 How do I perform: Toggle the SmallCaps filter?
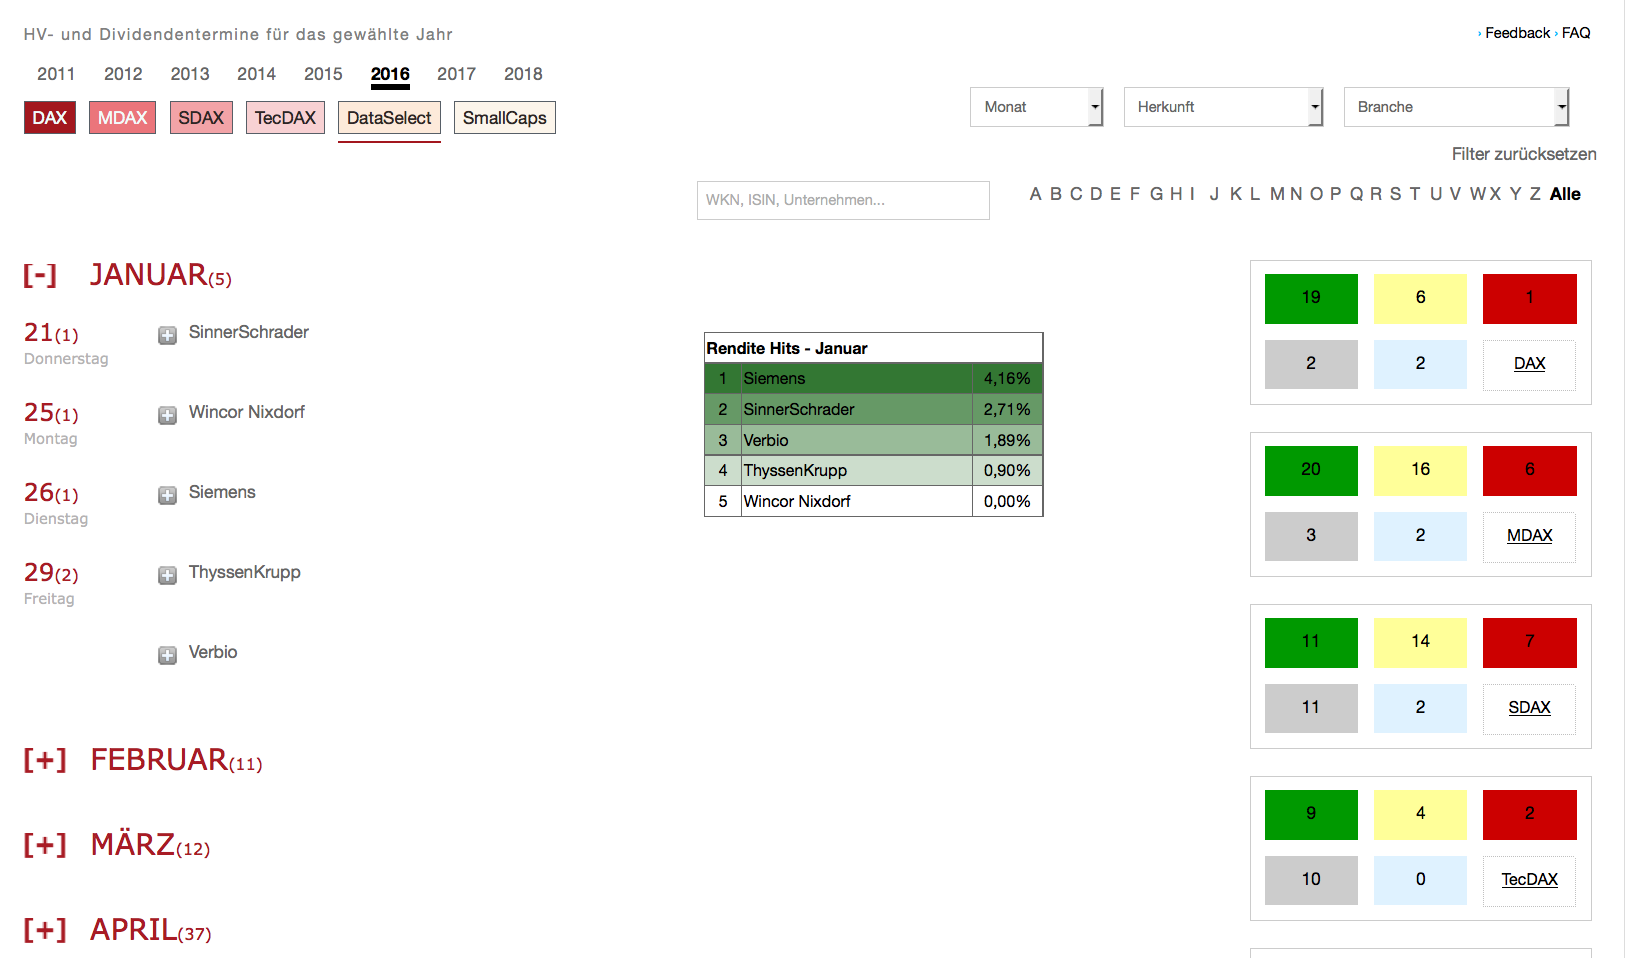(505, 118)
